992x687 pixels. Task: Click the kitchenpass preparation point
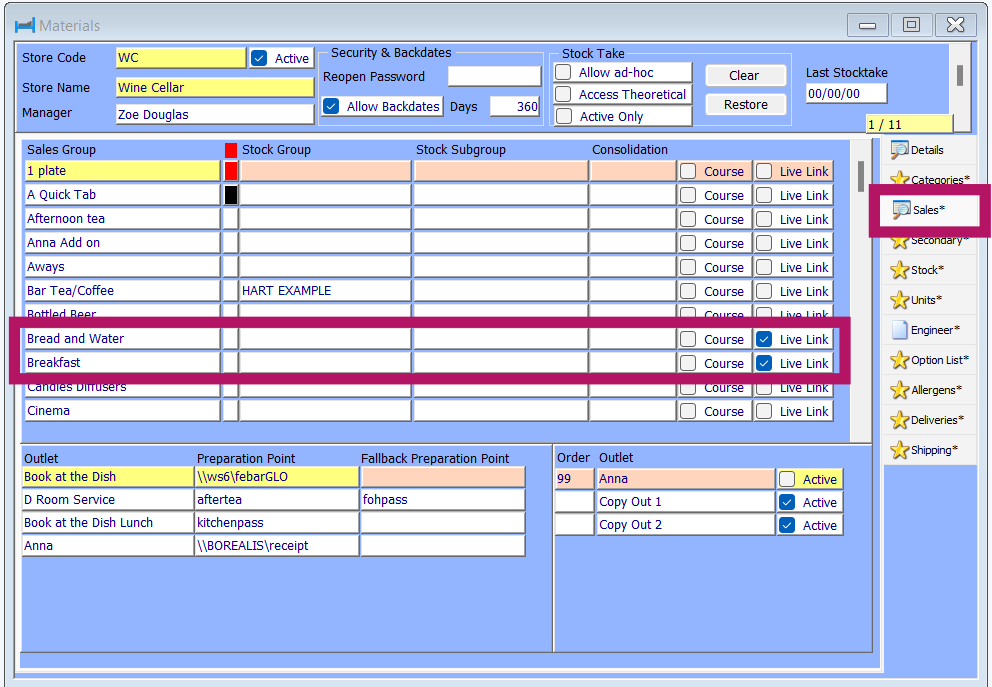click(x=277, y=523)
